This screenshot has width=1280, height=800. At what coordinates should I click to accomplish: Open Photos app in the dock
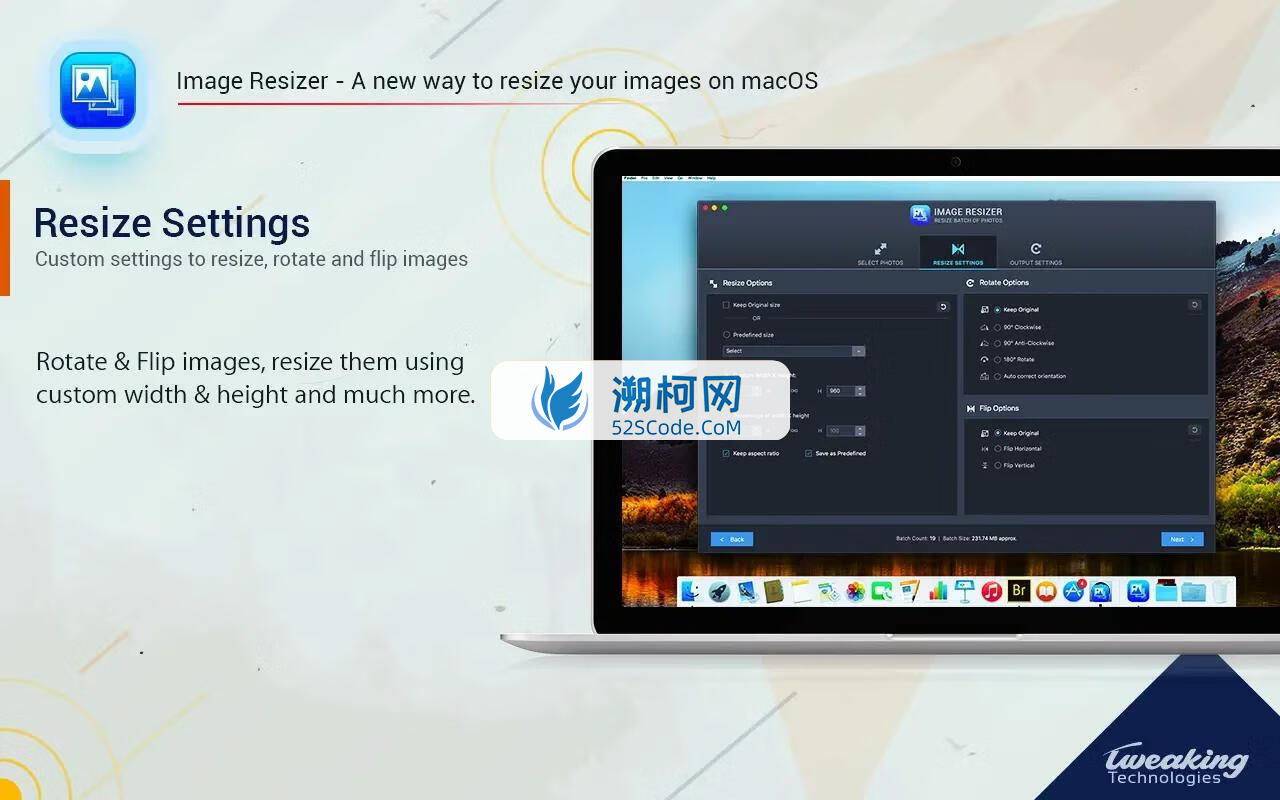pyautogui.click(x=856, y=591)
